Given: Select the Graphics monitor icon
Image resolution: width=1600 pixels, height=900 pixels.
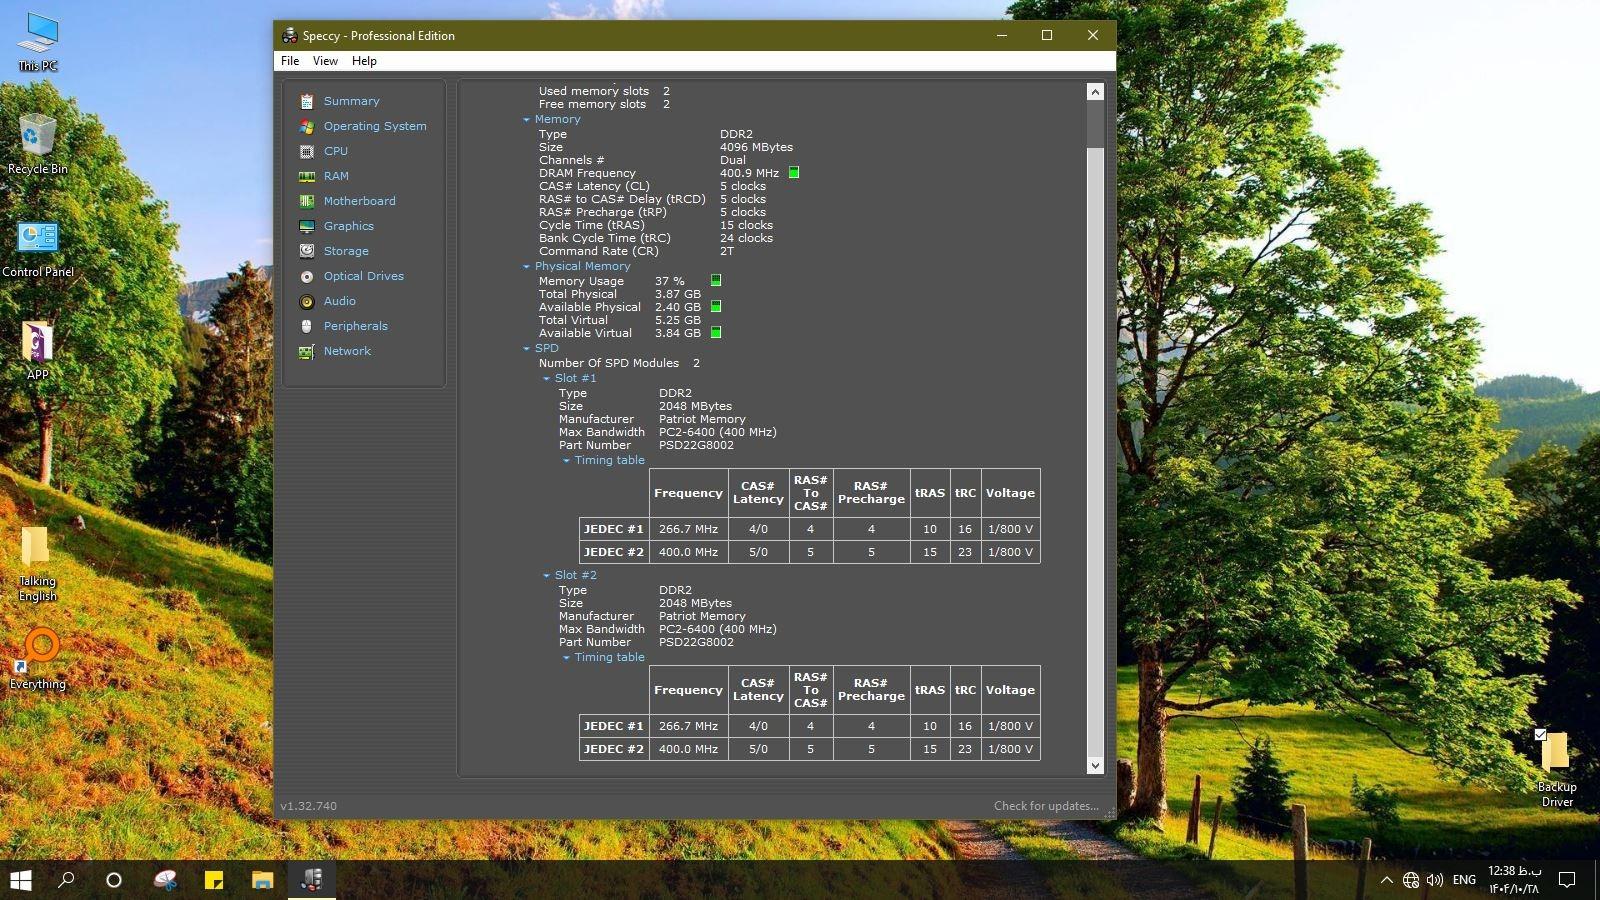Looking at the screenshot, I should coord(307,226).
